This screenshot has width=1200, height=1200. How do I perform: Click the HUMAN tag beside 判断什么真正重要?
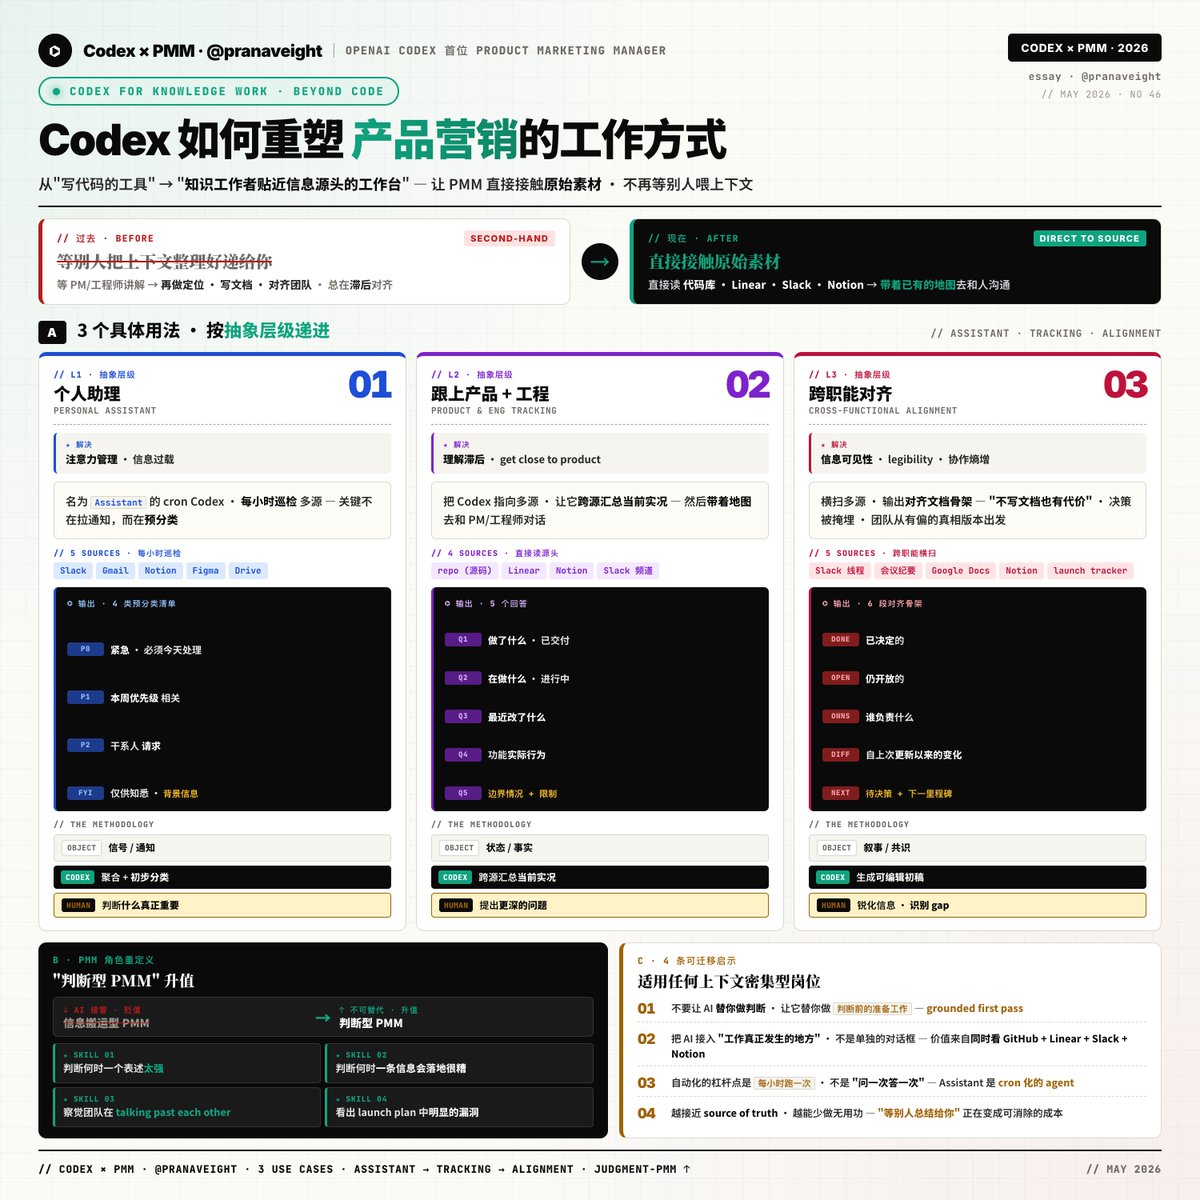tap(78, 905)
